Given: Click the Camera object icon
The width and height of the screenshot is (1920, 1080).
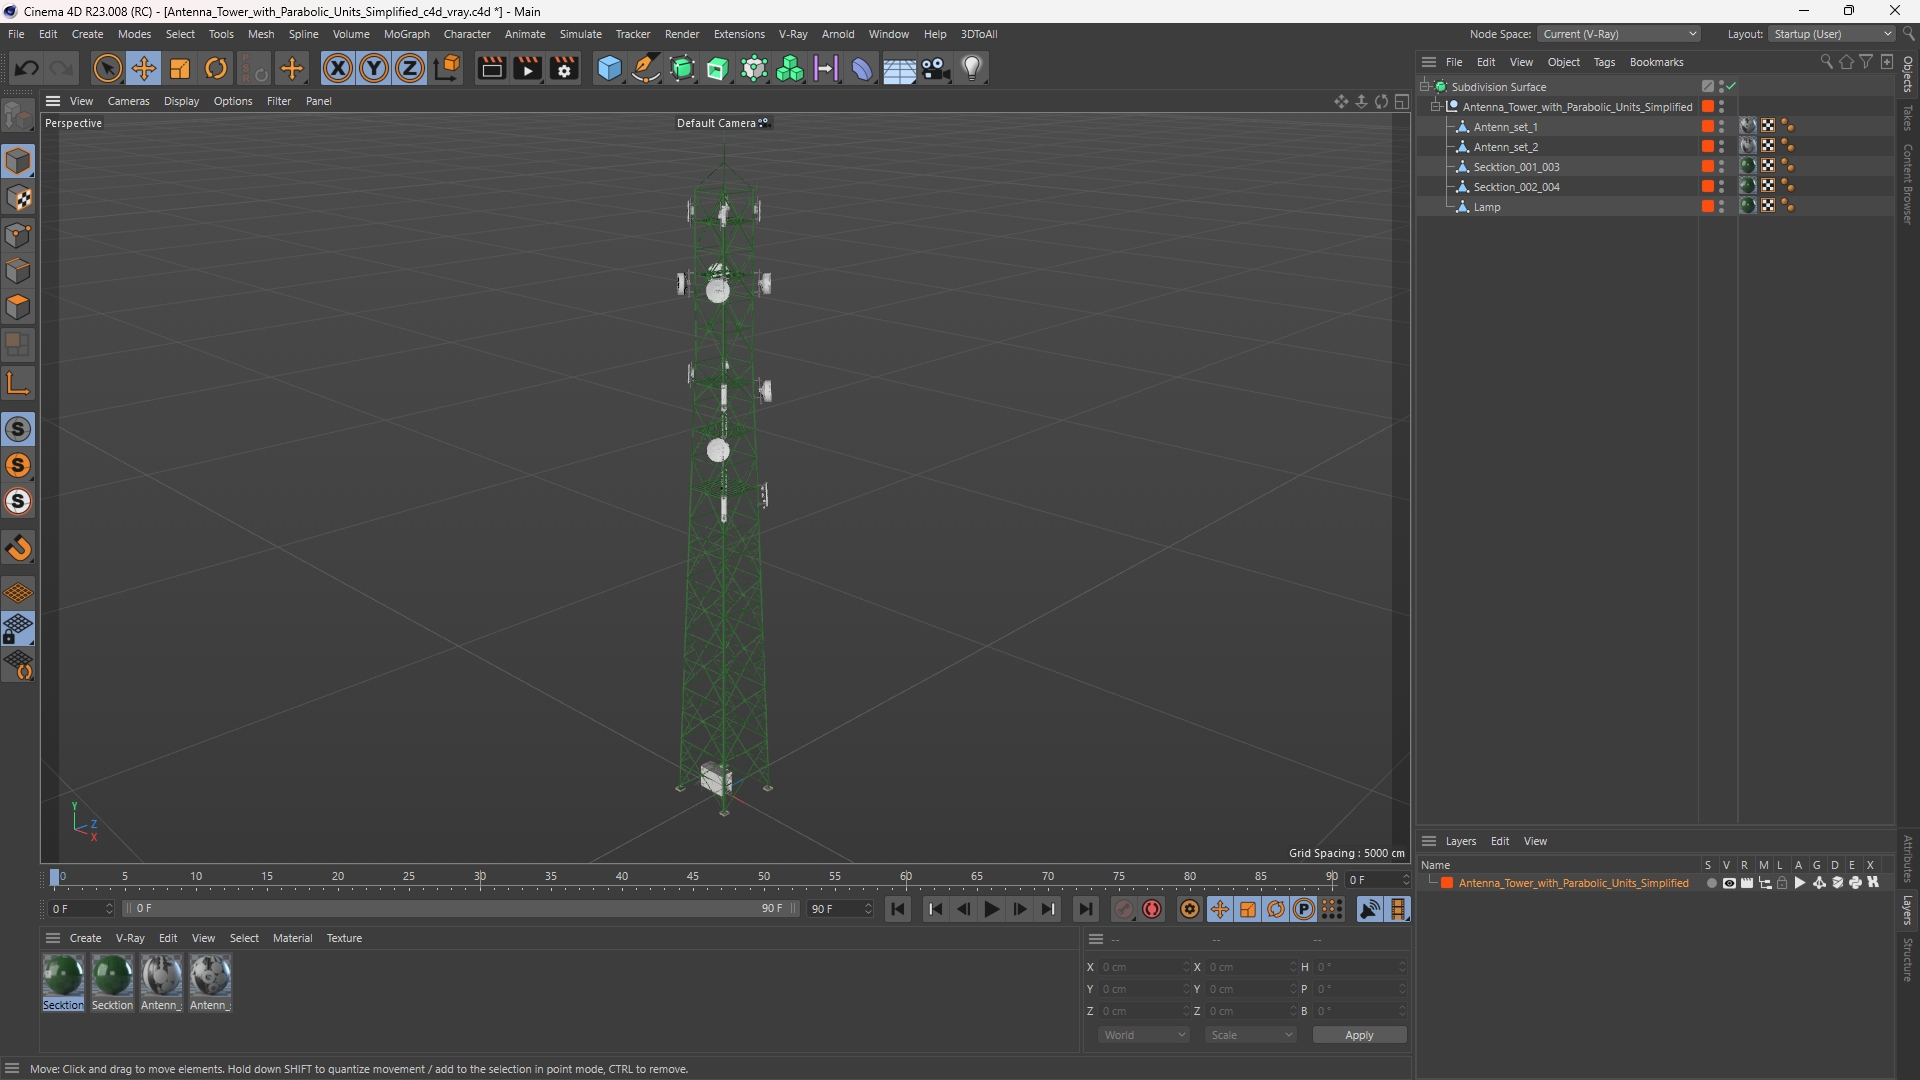Looking at the screenshot, I should coord(936,69).
